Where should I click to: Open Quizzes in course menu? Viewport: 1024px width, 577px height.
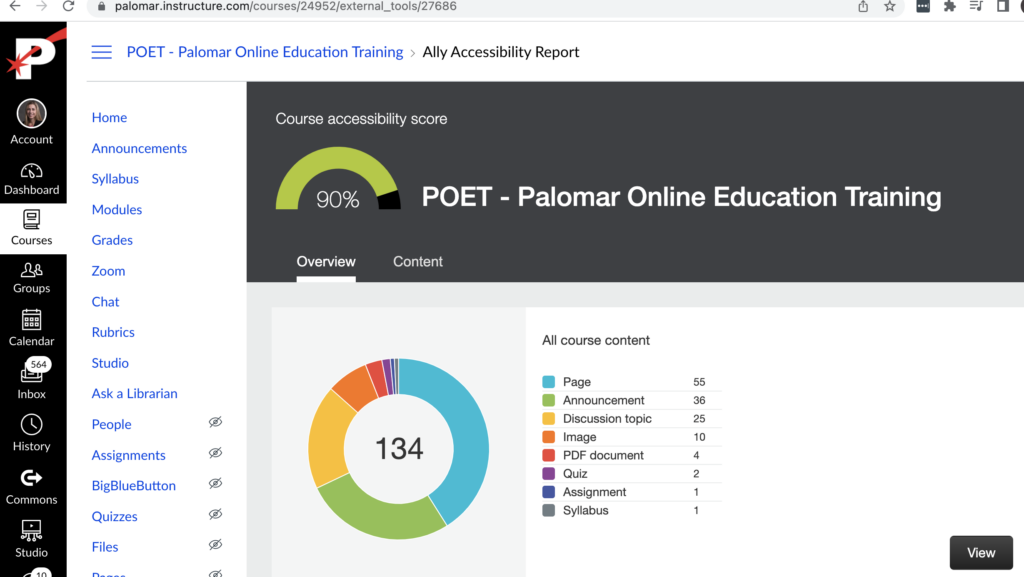114,516
